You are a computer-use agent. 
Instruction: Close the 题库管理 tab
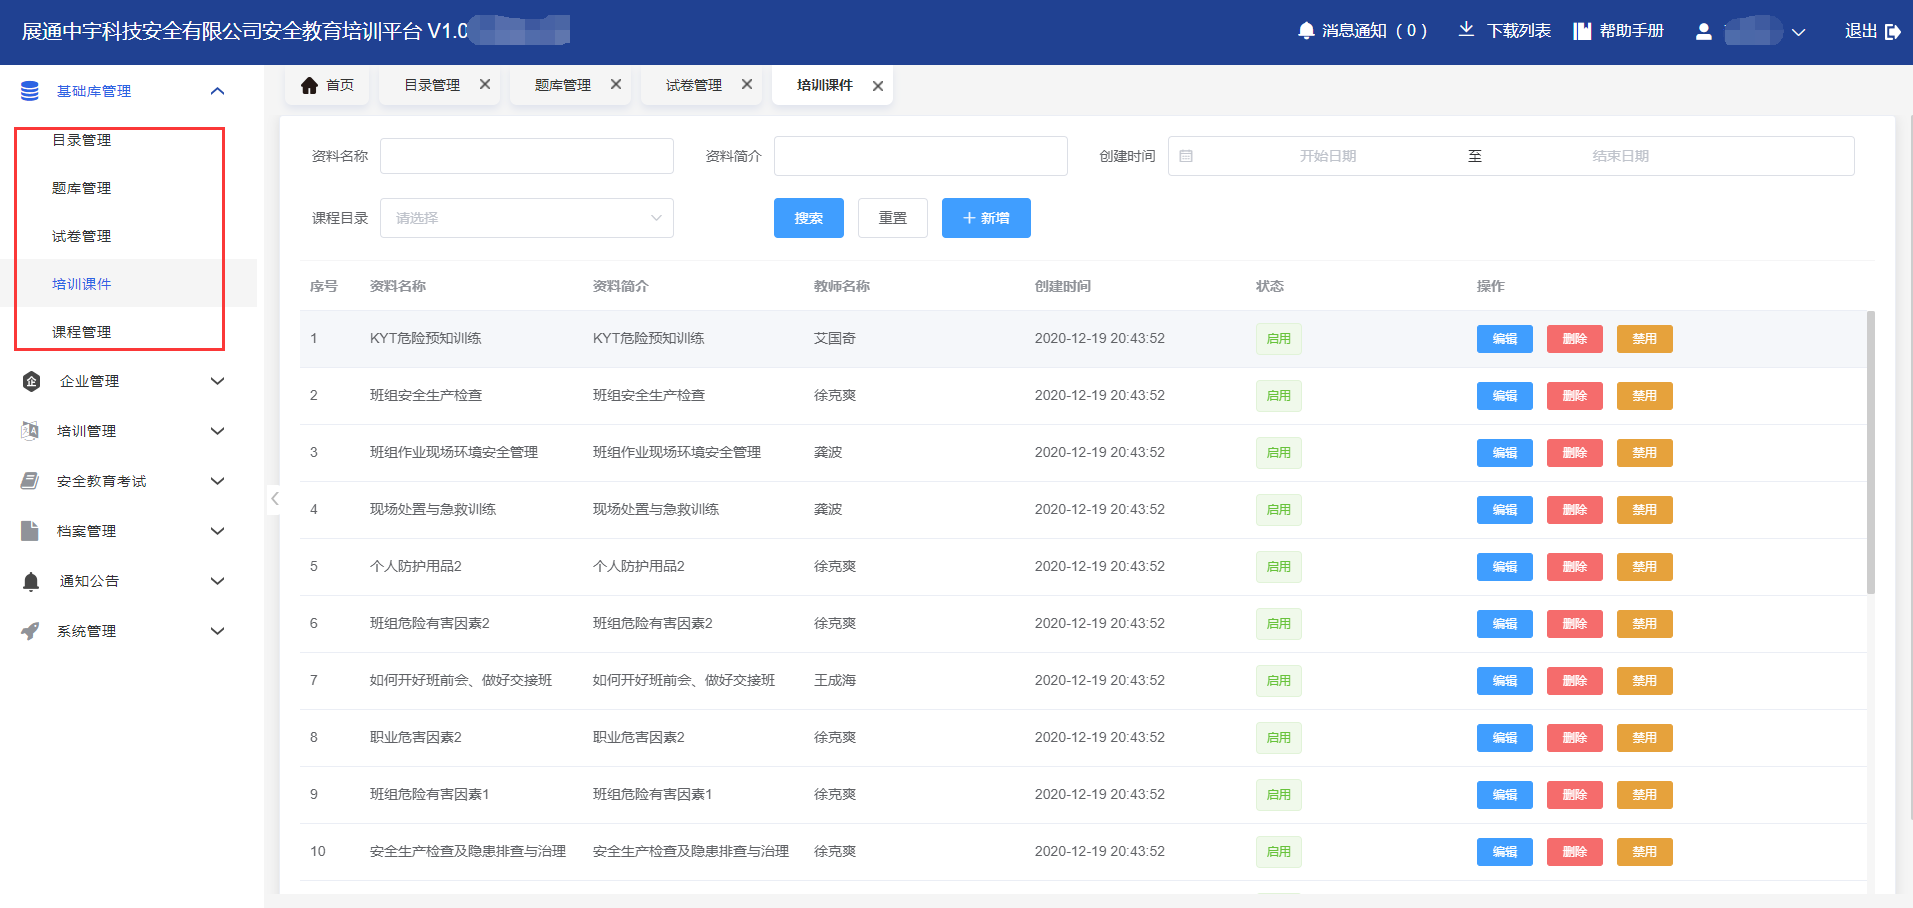pyautogui.click(x=616, y=85)
